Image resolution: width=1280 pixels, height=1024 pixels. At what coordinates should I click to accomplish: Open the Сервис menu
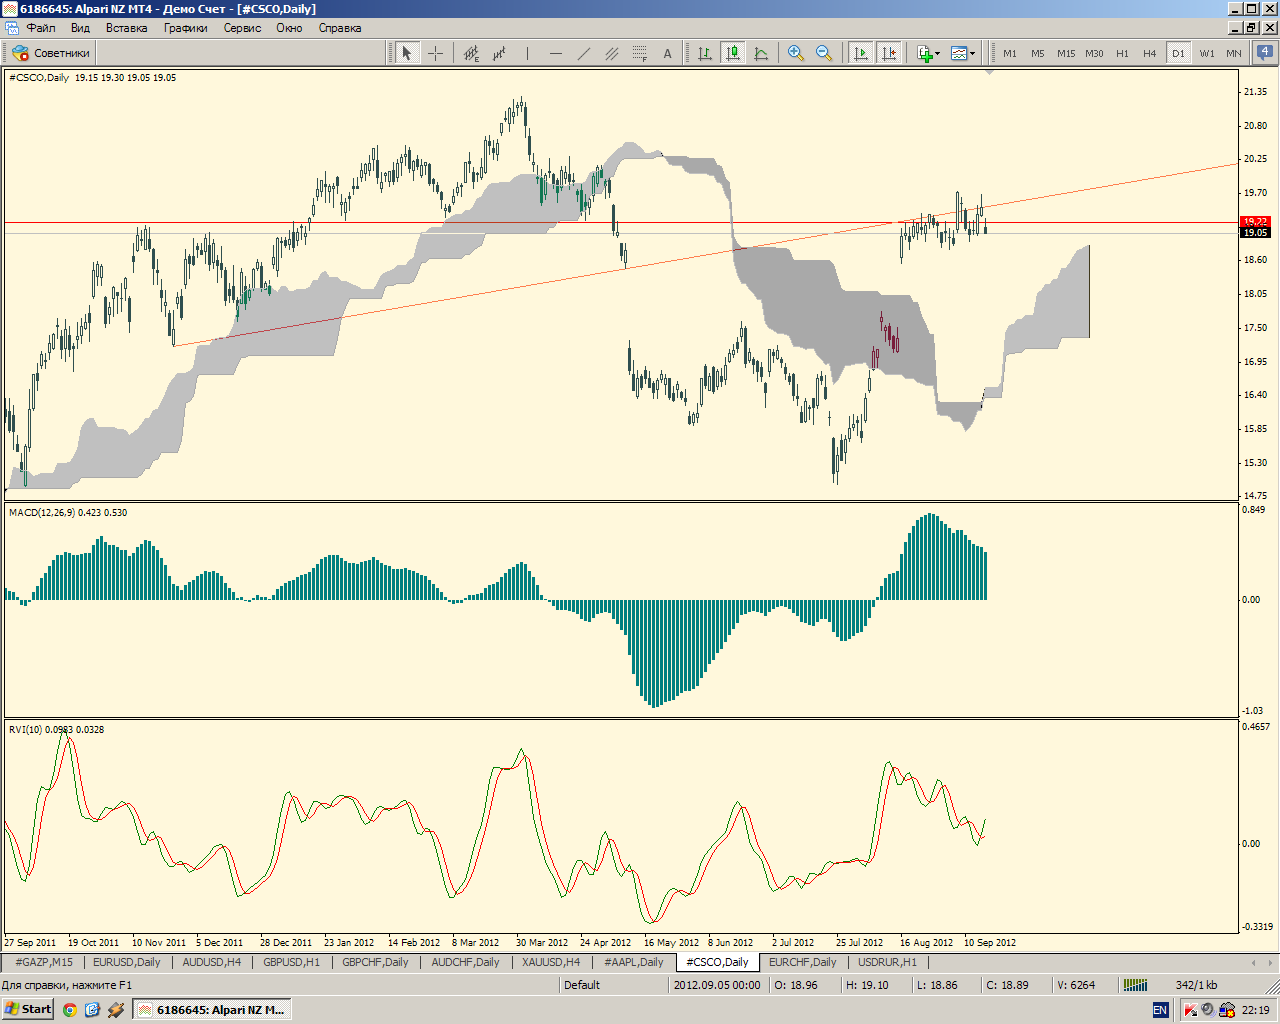point(242,28)
